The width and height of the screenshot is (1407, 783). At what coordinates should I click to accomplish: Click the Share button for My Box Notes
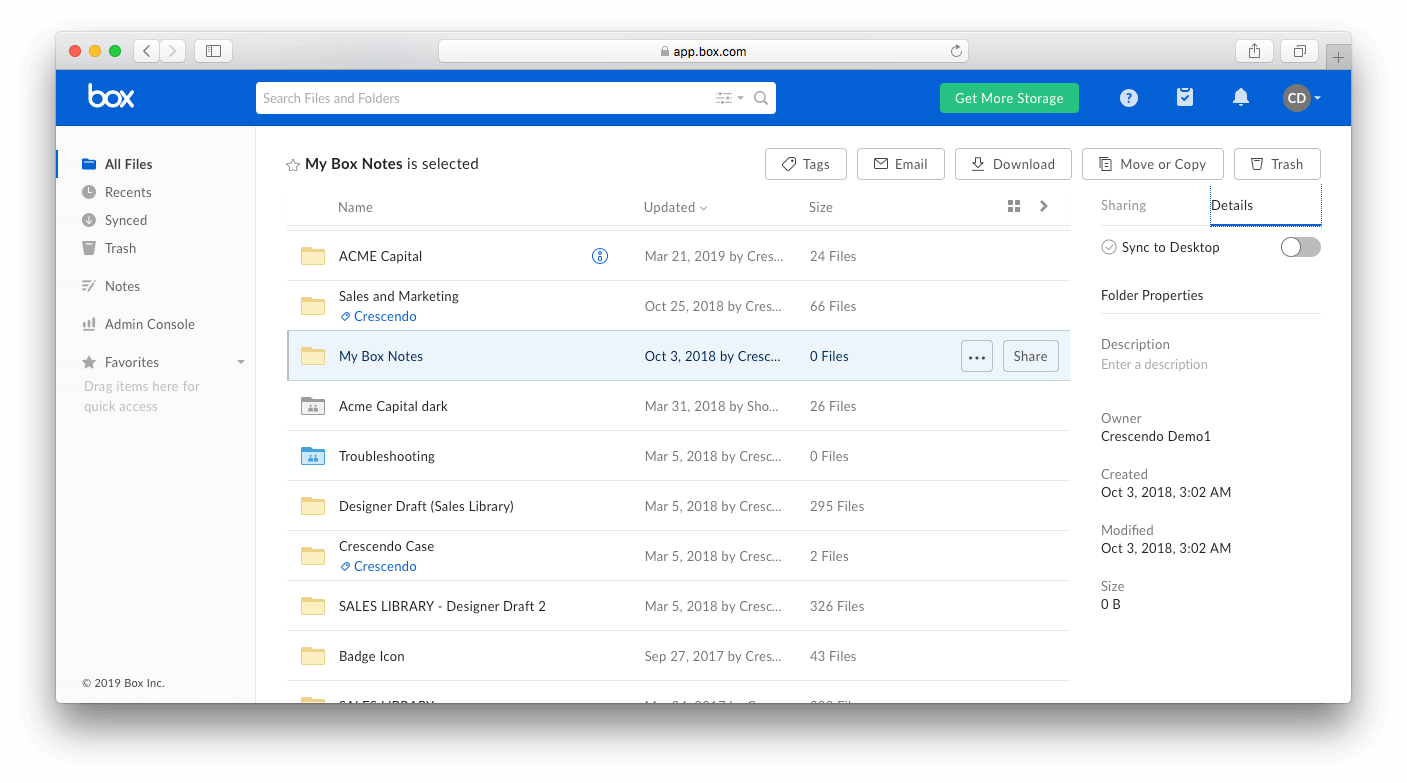click(1030, 356)
